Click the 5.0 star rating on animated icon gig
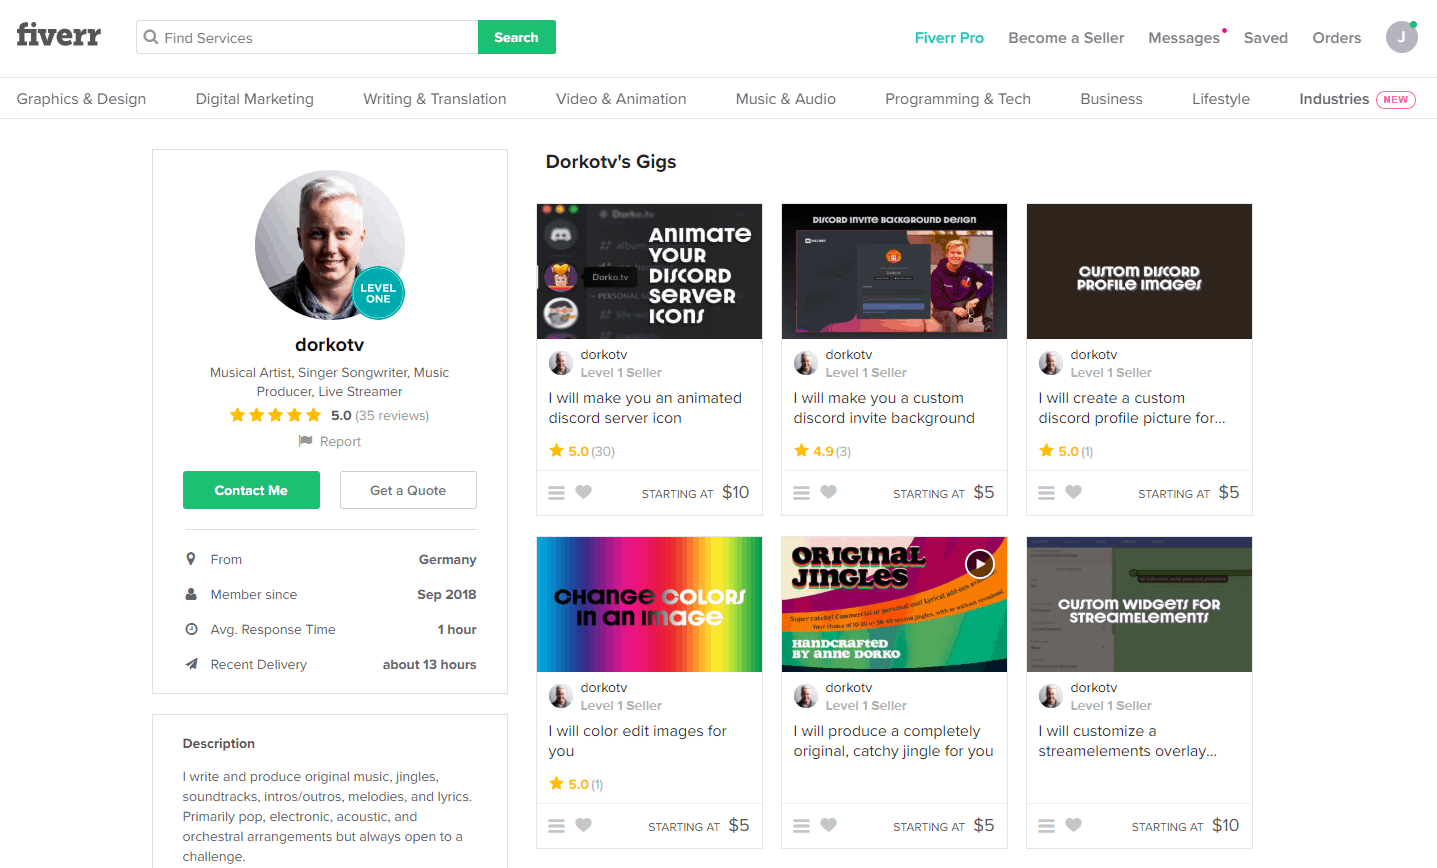 pyautogui.click(x=570, y=451)
